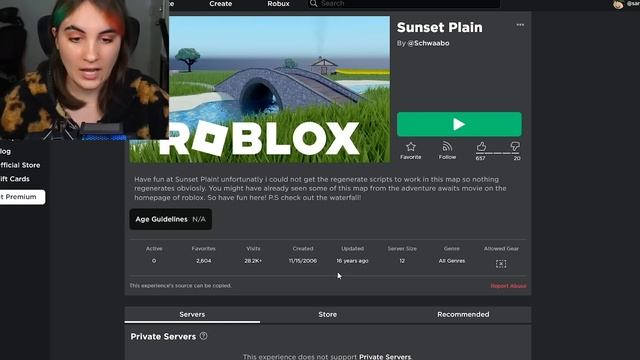The image size is (640, 360).
Task: Open the Create menu item
Action: pos(220,4)
